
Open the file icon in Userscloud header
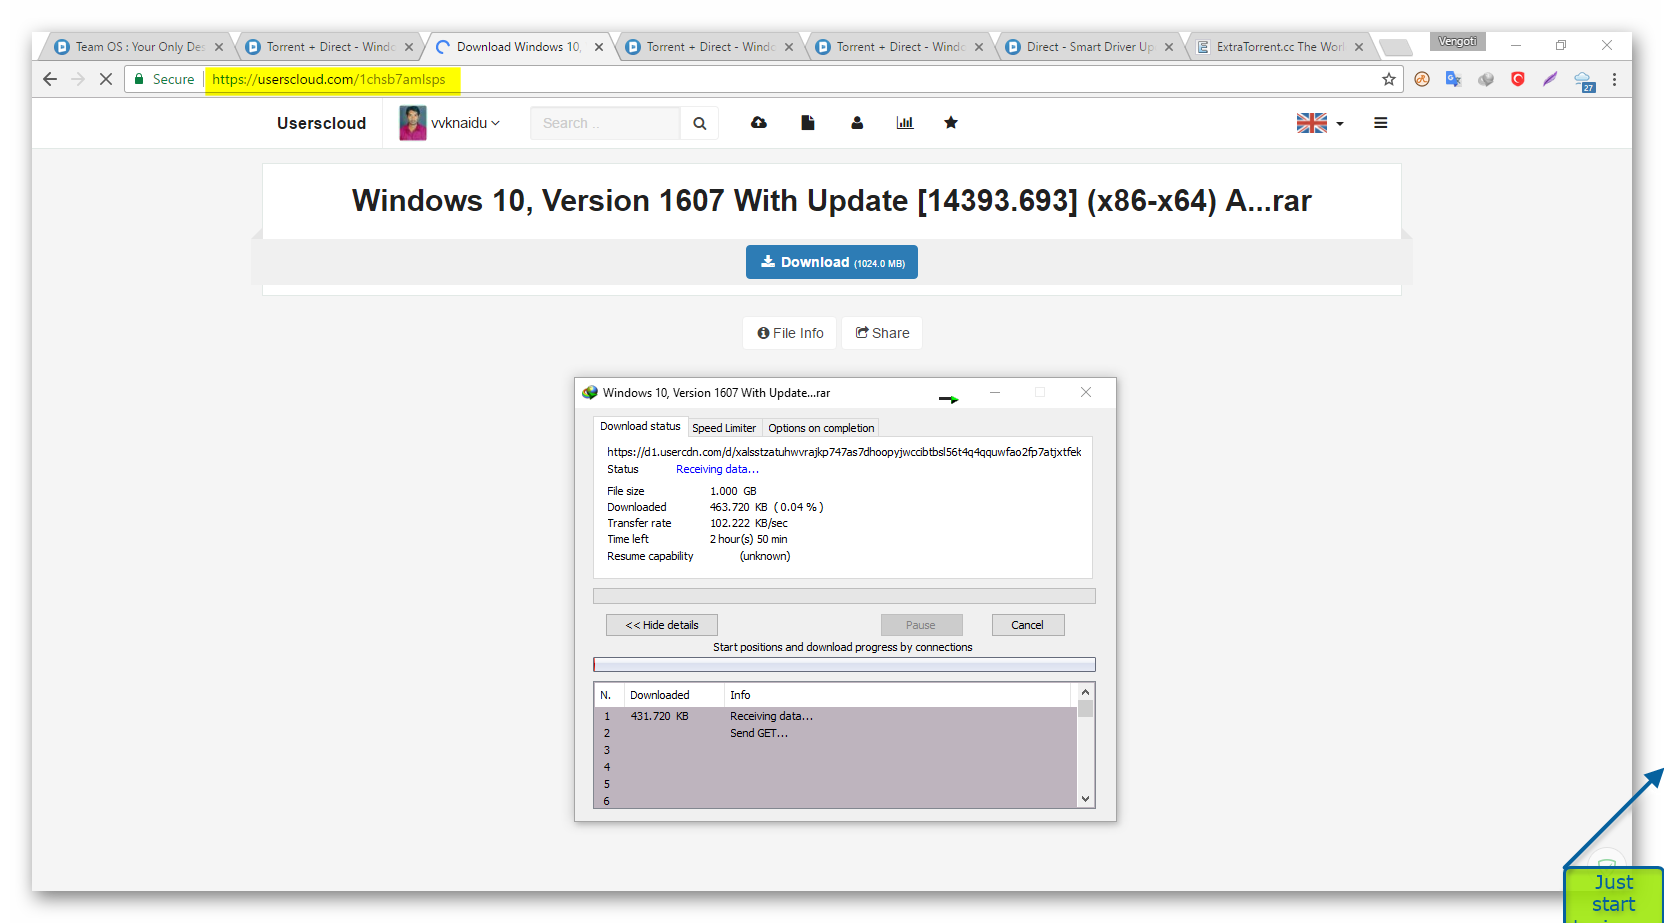pyautogui.click(x=808, y=122)
